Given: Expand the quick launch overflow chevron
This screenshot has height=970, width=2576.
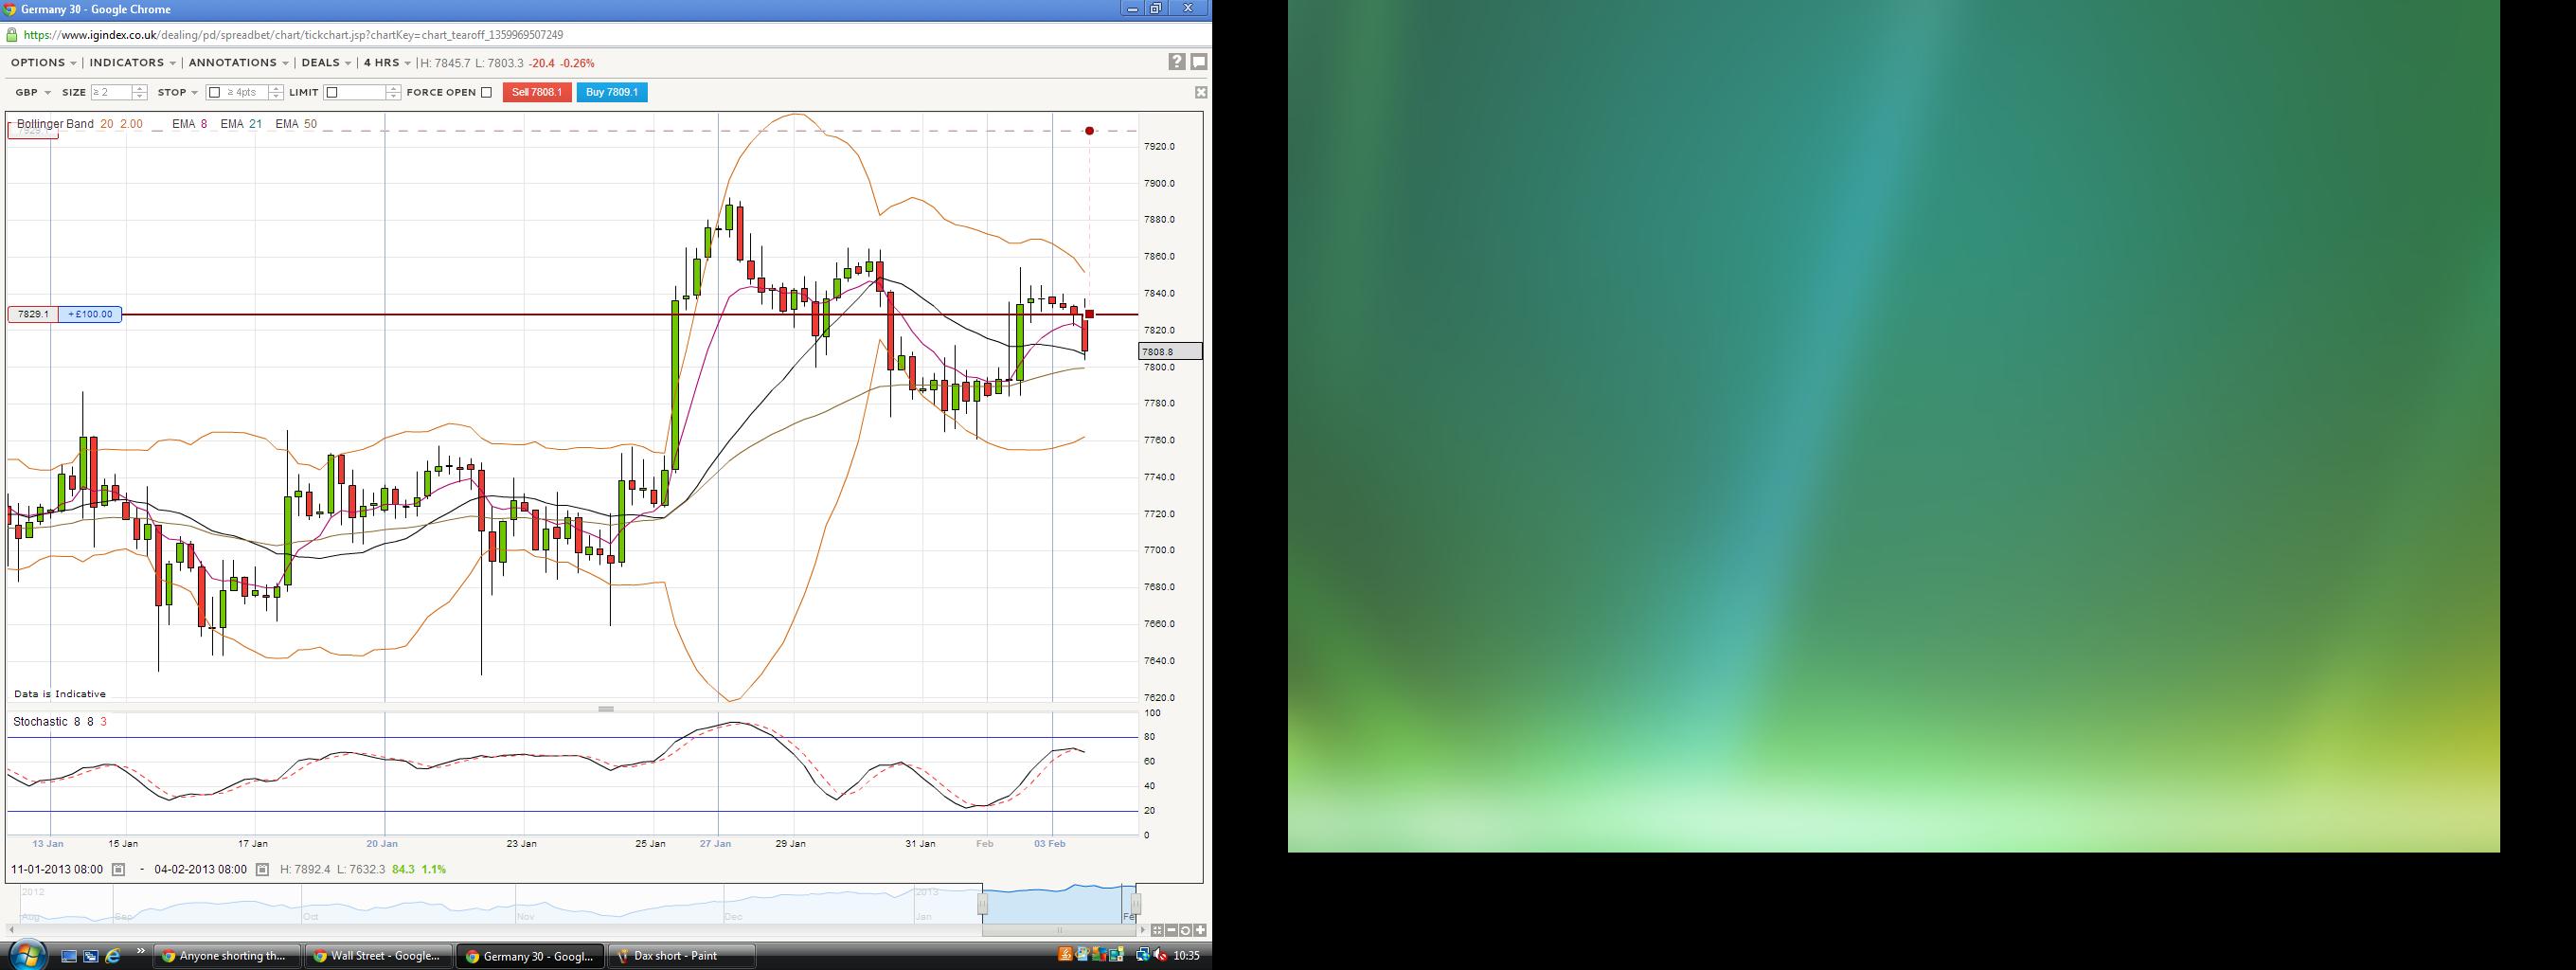Looking at the screenshot, I should coord(140,951).
